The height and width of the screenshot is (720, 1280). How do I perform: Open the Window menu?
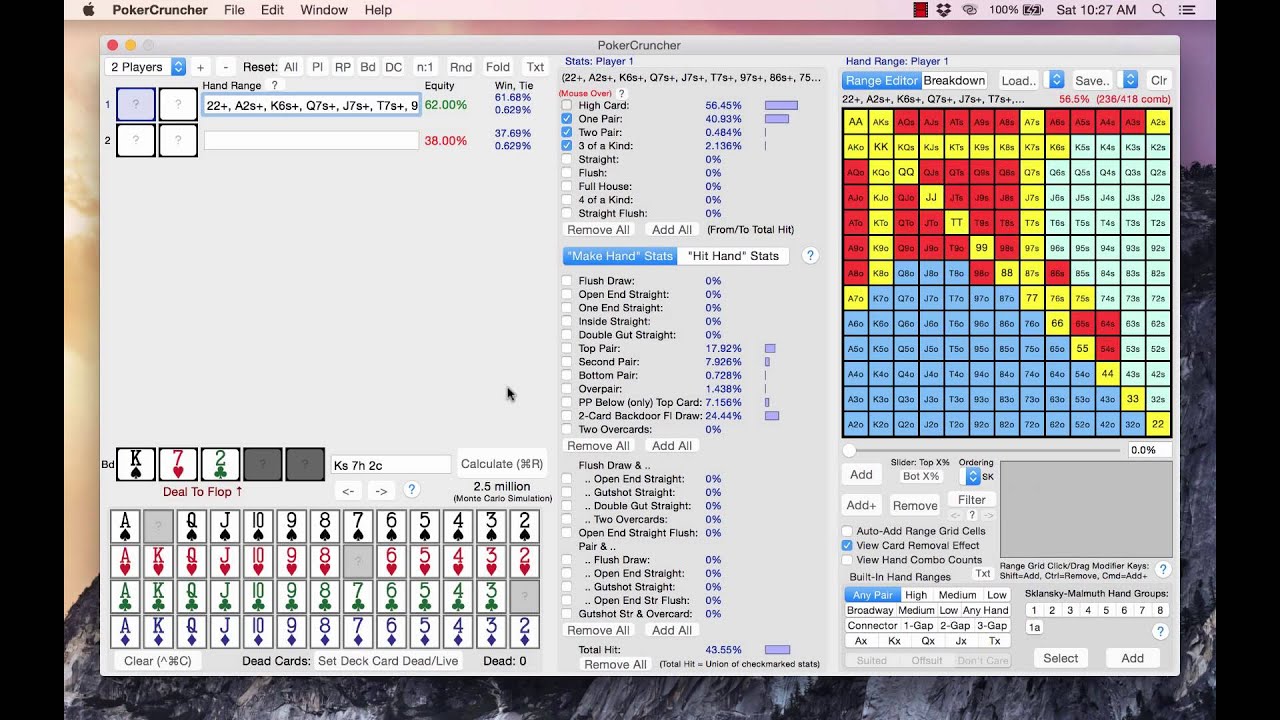tap(324, 10)
